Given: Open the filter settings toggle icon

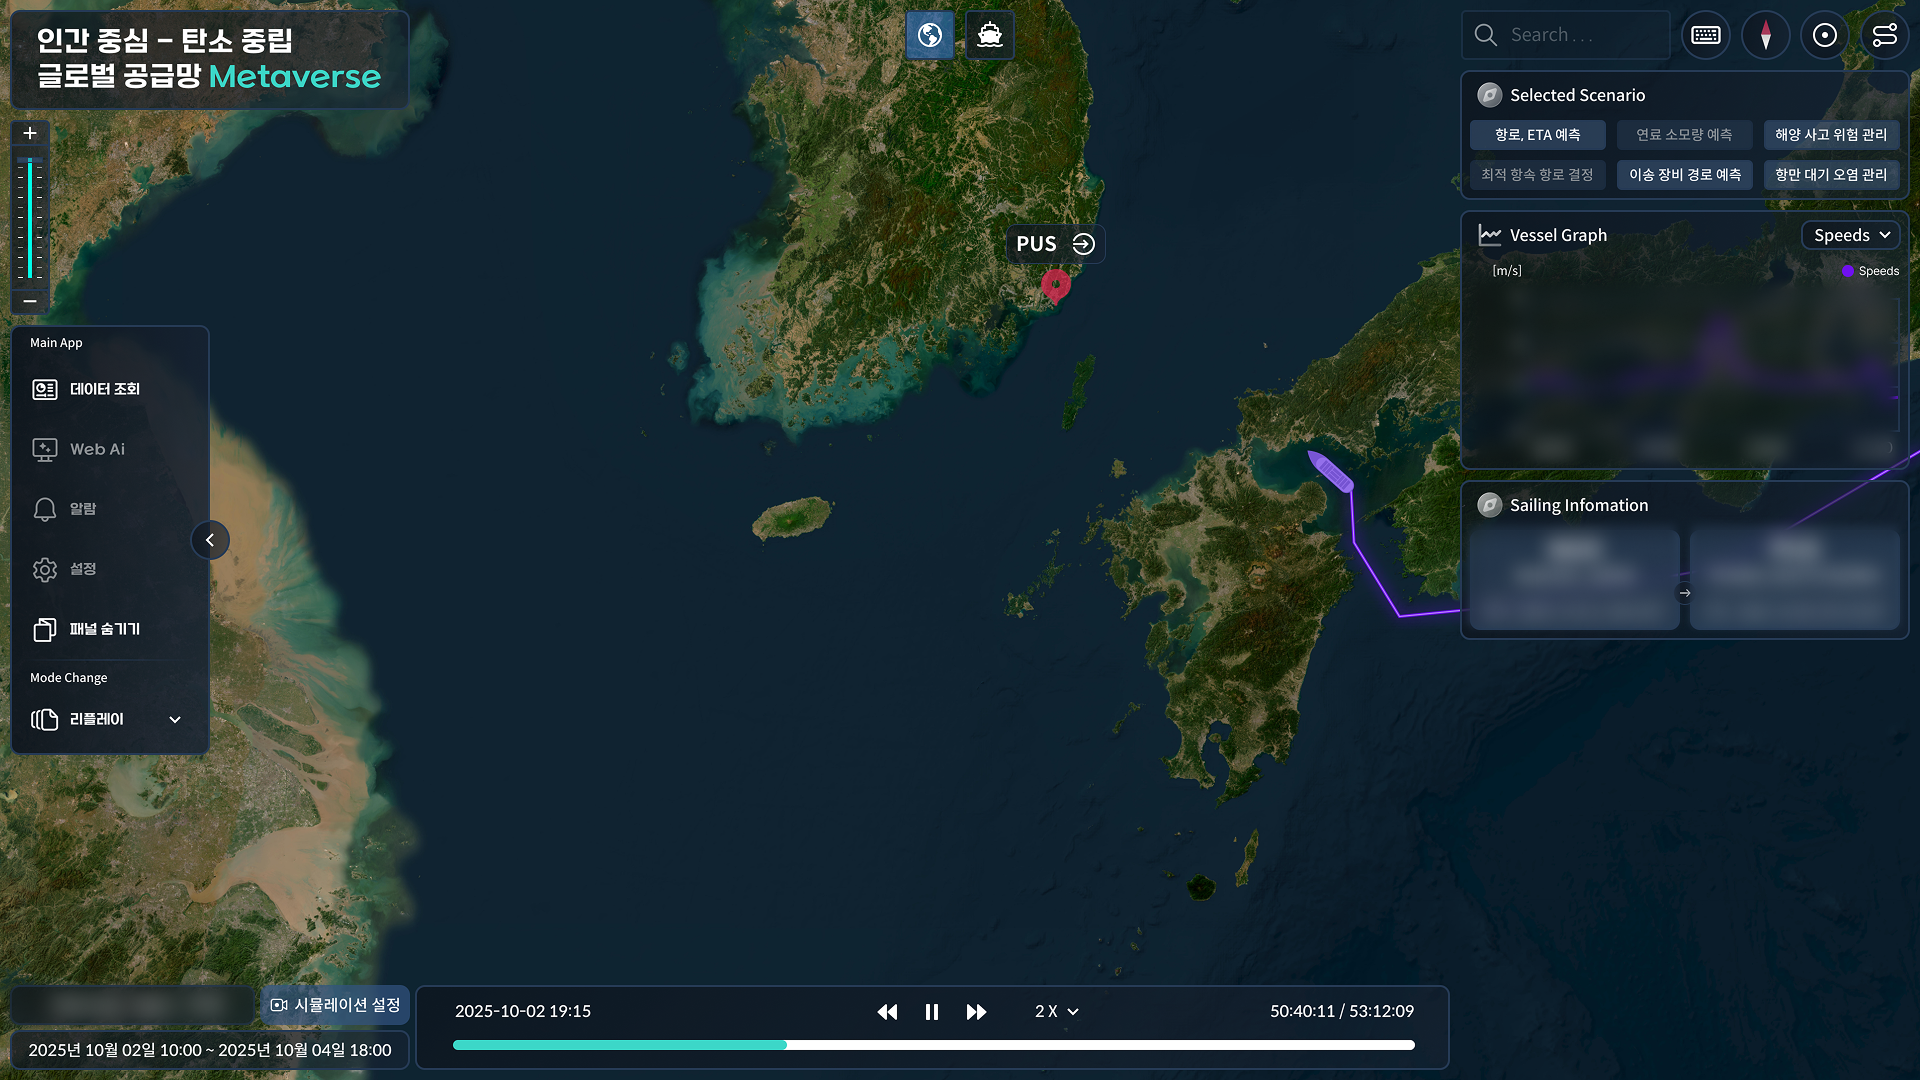Looking at the screenshot, I should coord(1885,35).
